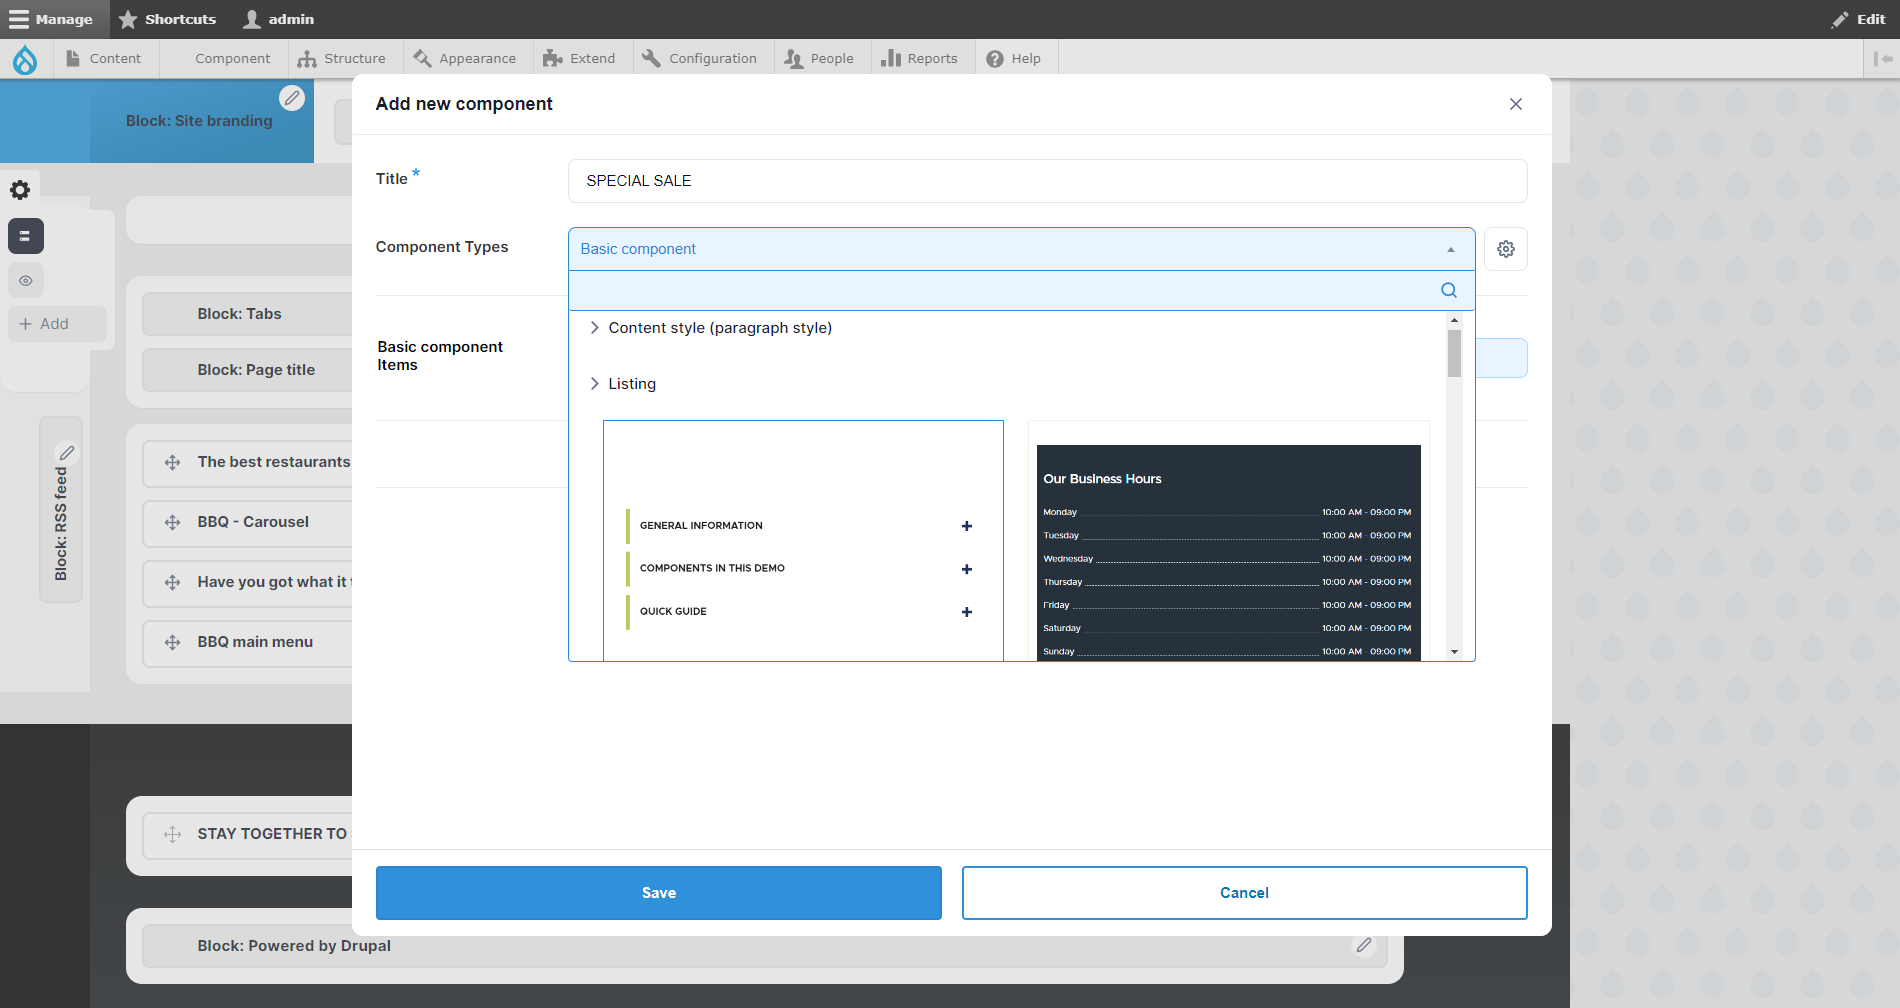This screenshot has height=1008, width=1900.
Task: Expand the Content style (paragraph style) group
Action: point(594,327)
